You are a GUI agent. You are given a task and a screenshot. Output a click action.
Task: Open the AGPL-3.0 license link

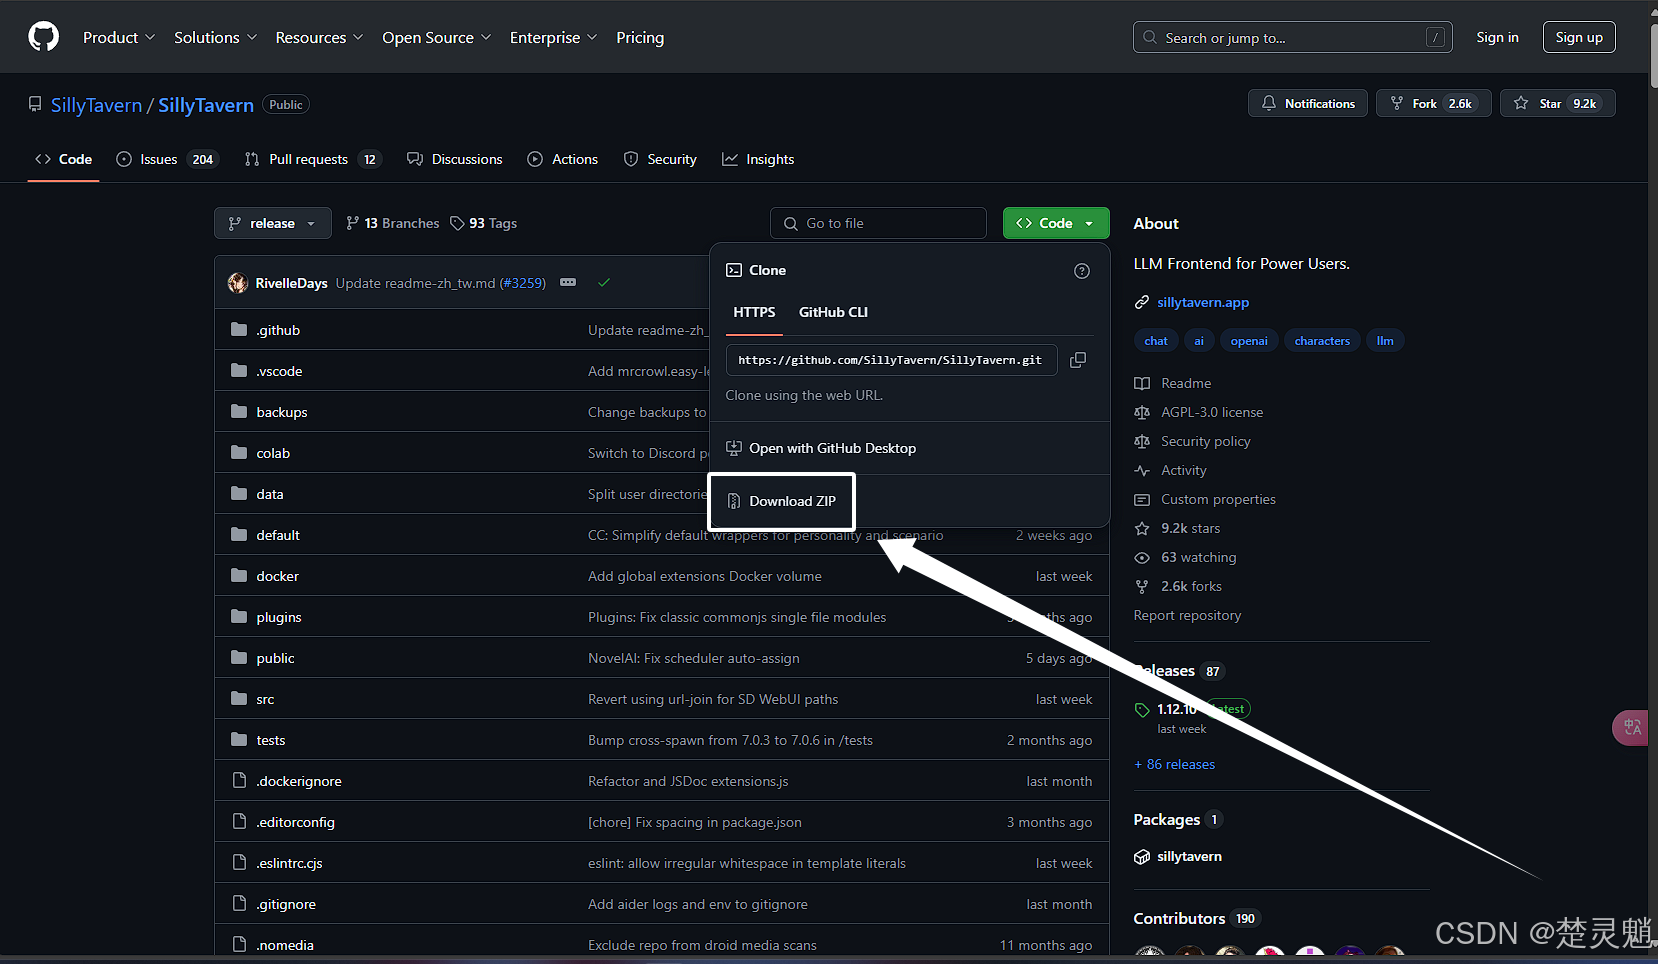click(1212, 412)
